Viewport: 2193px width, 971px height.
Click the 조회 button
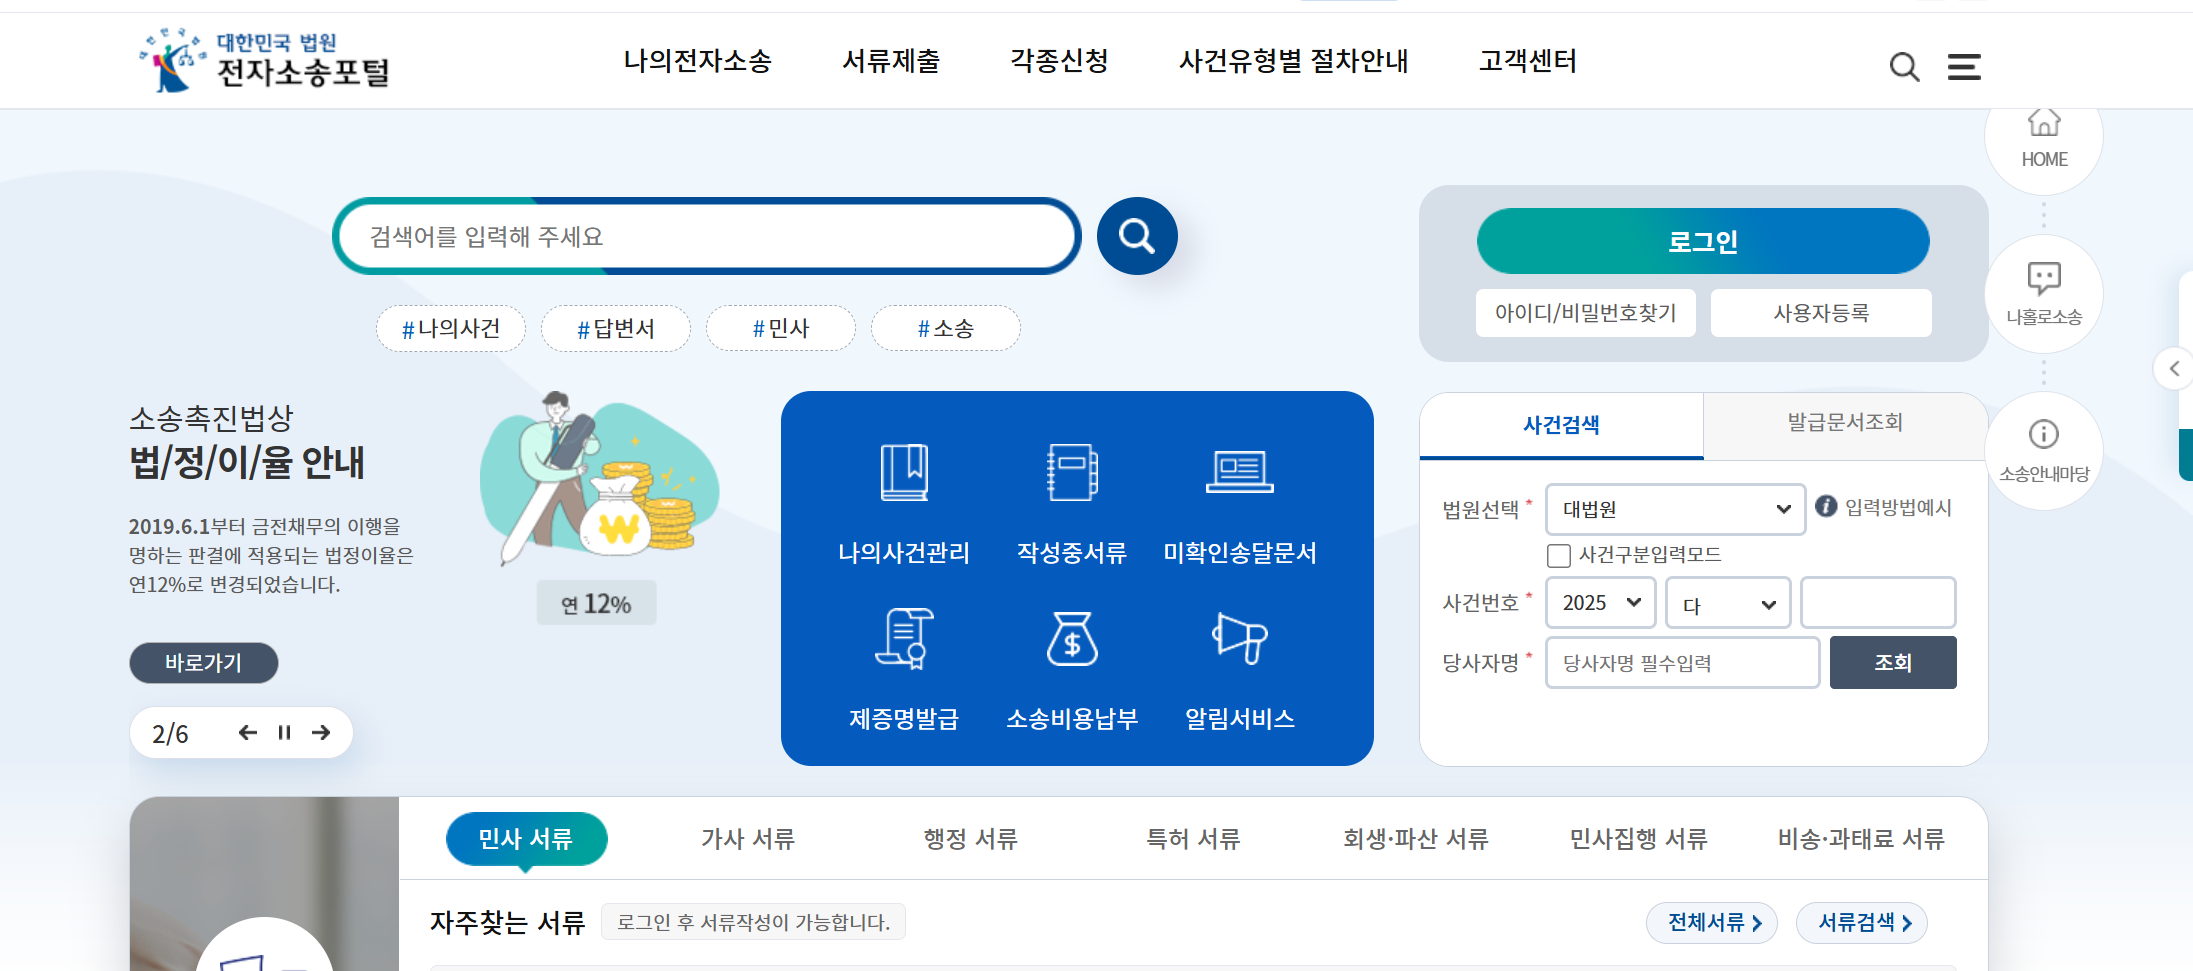[1893, 662]
